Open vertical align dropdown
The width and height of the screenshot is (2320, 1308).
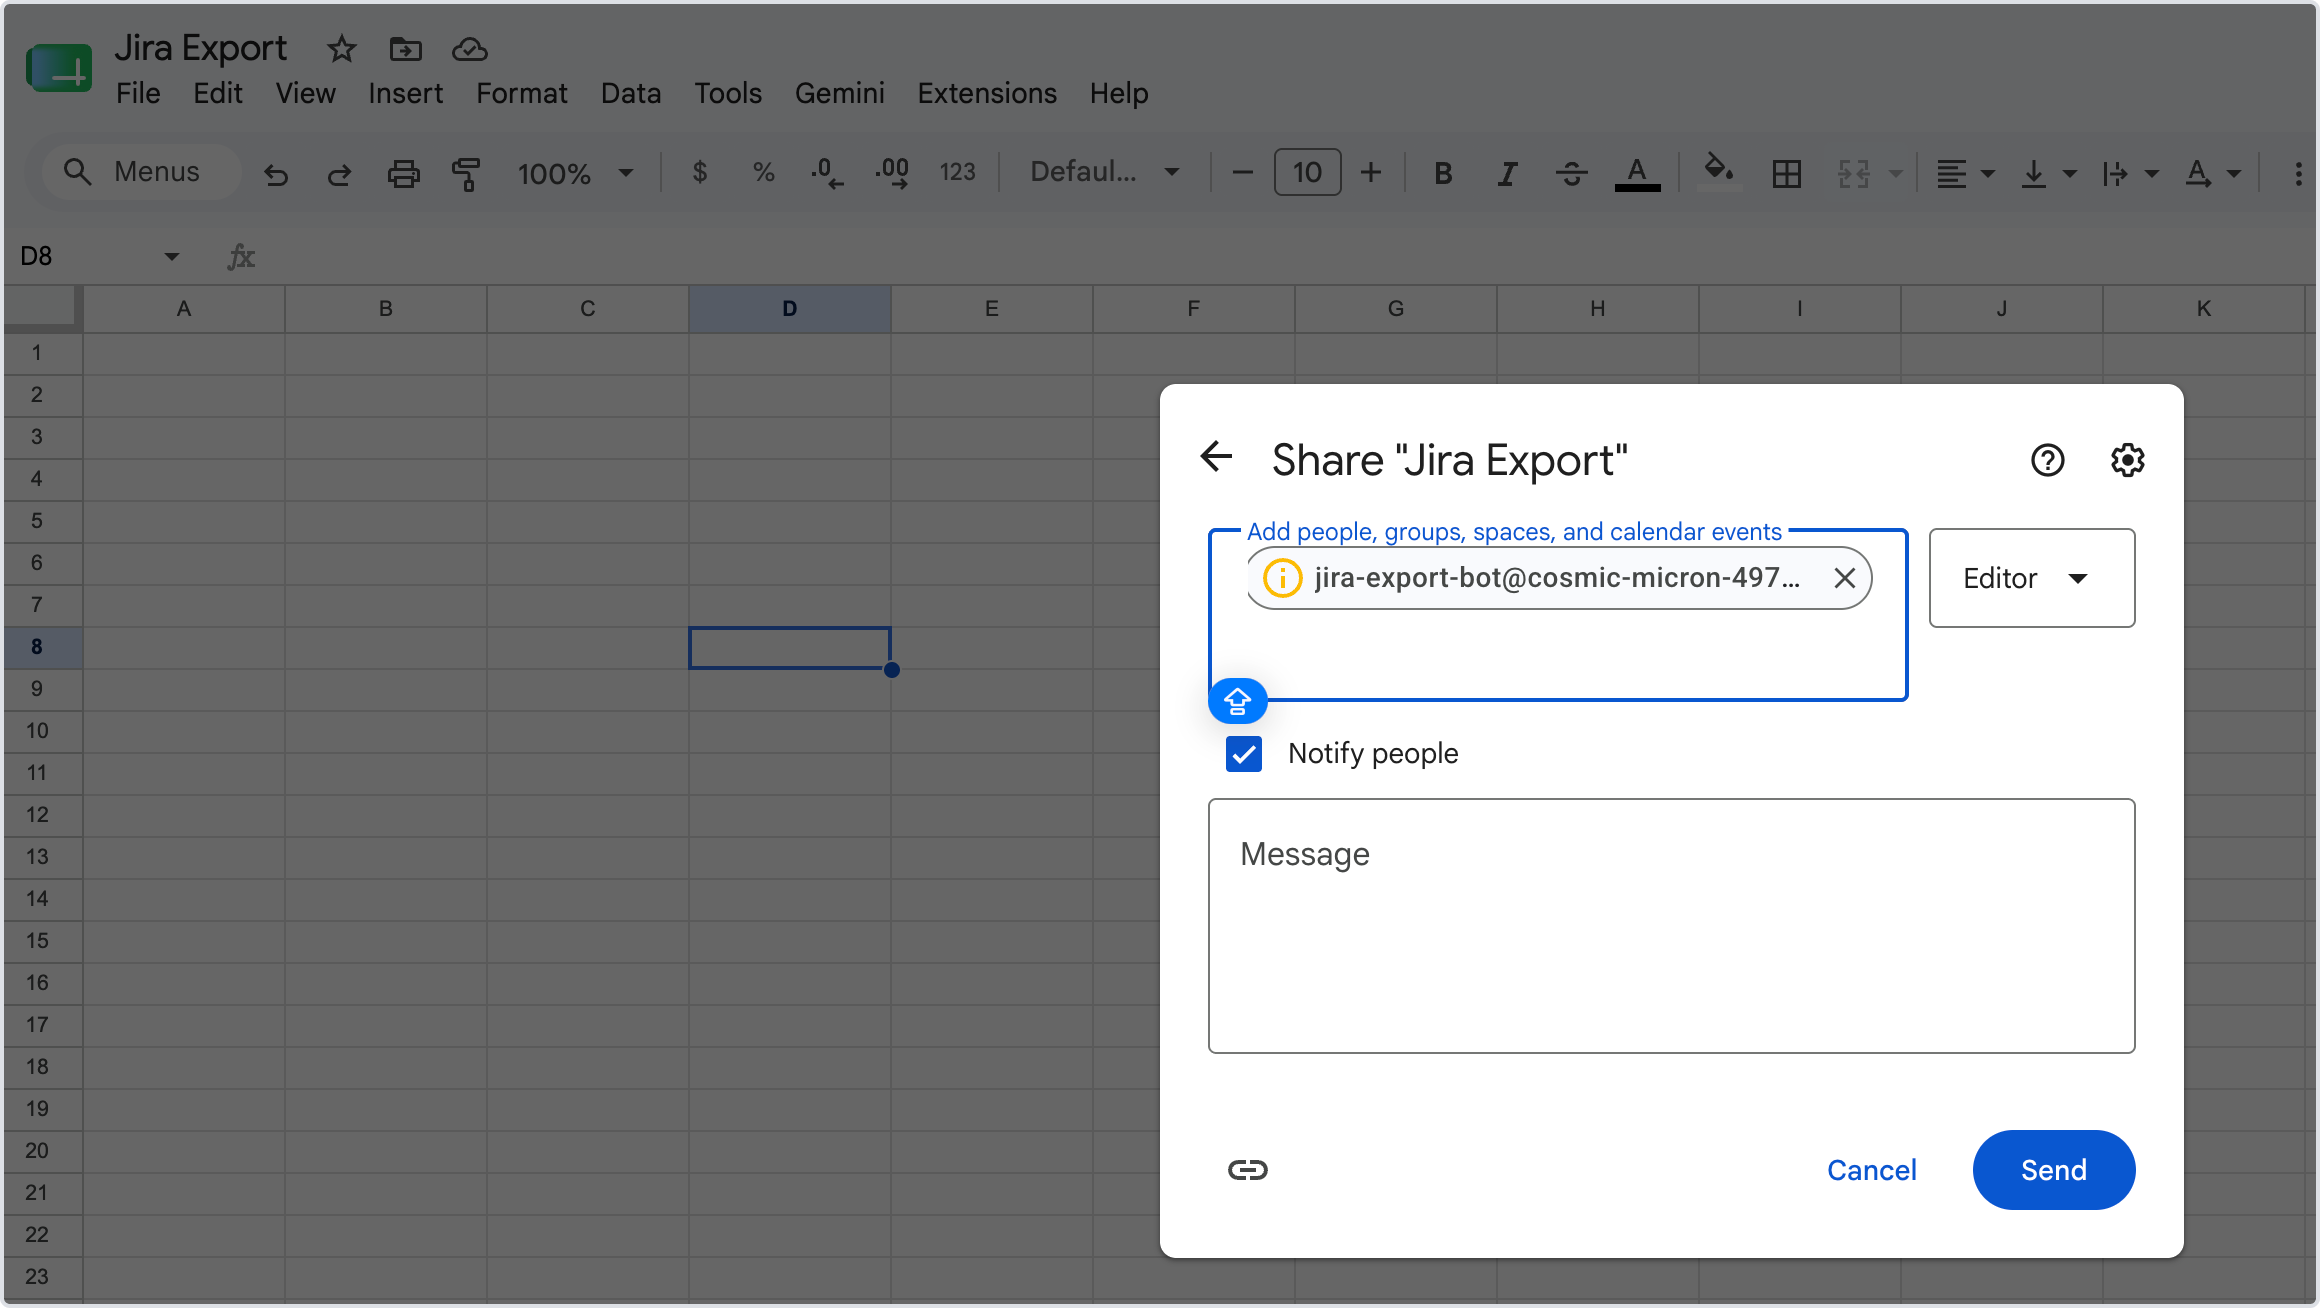pyautogui.click(x=2047, y=174)
